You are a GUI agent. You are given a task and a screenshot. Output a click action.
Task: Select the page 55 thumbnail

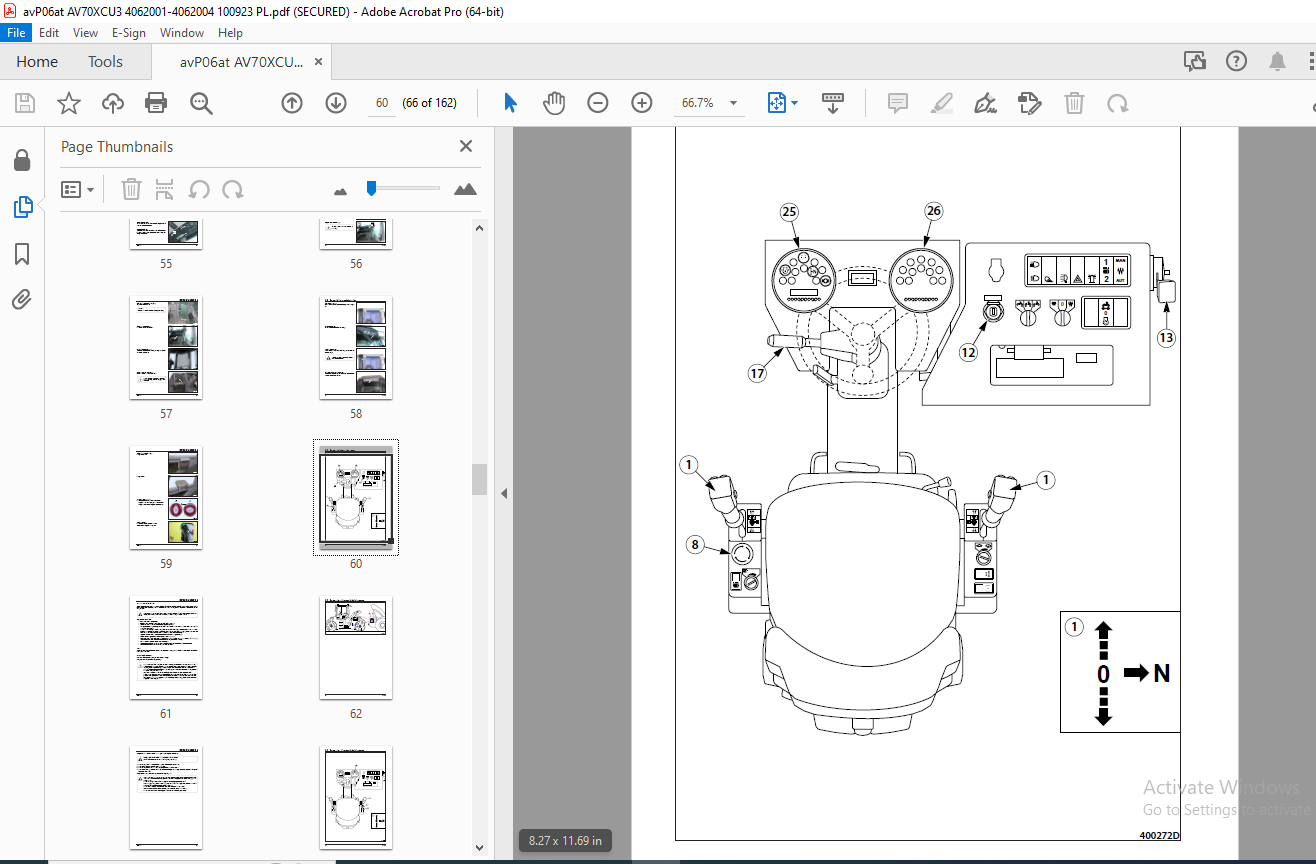point(166,233)
